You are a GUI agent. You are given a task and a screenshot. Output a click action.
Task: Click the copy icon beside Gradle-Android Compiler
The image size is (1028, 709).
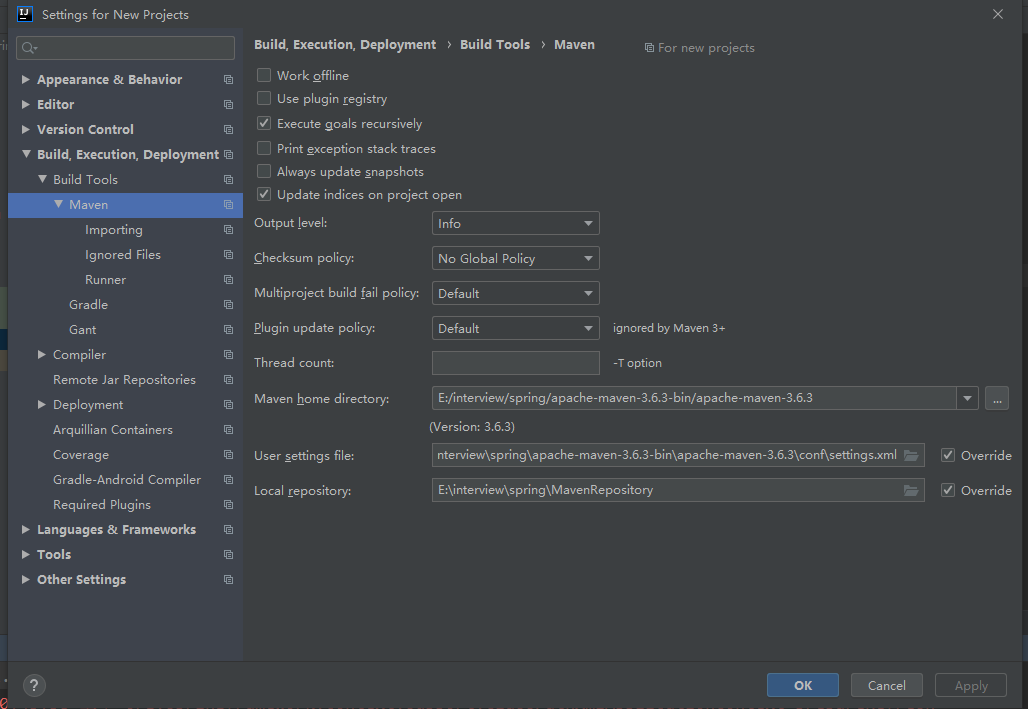coord(228,479)
